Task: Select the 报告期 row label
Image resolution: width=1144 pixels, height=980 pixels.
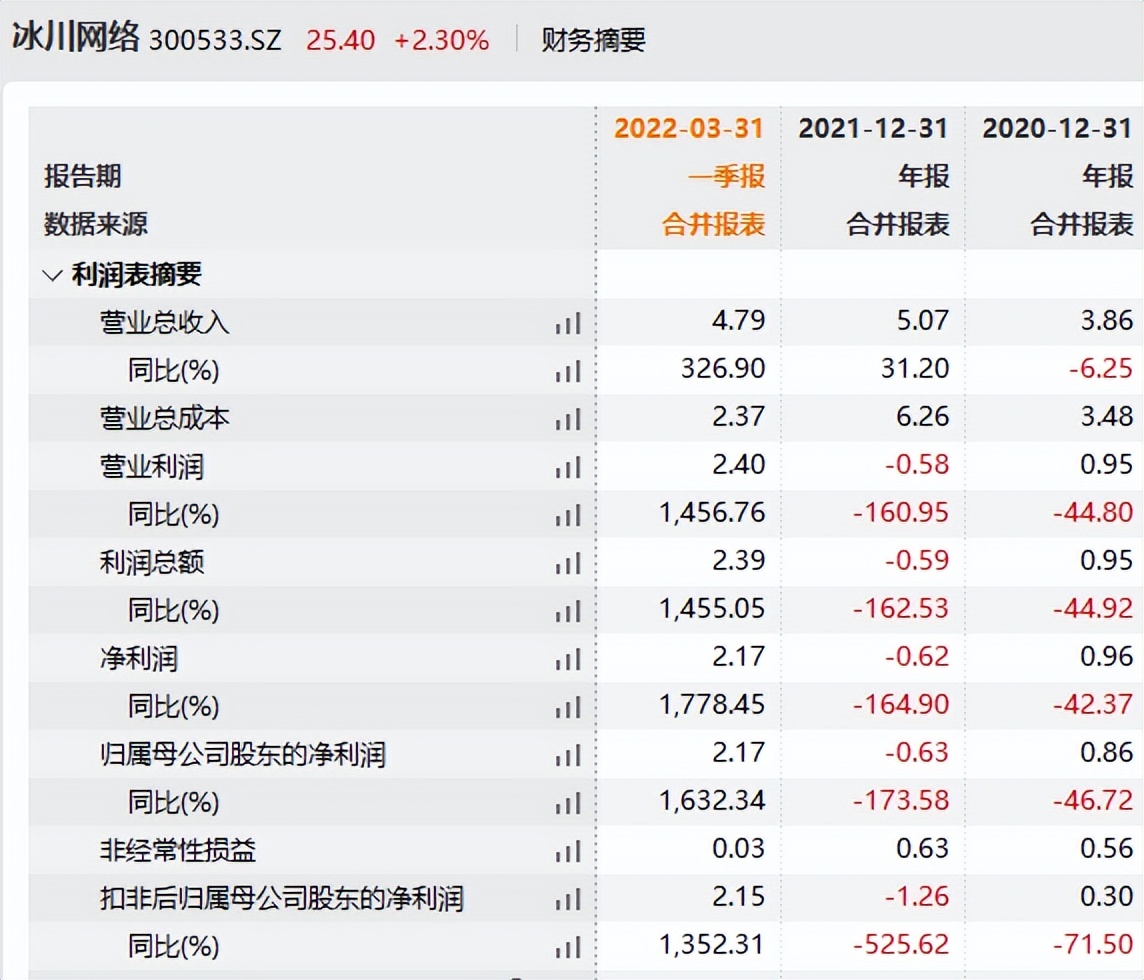Action: (x=82, y=177)
